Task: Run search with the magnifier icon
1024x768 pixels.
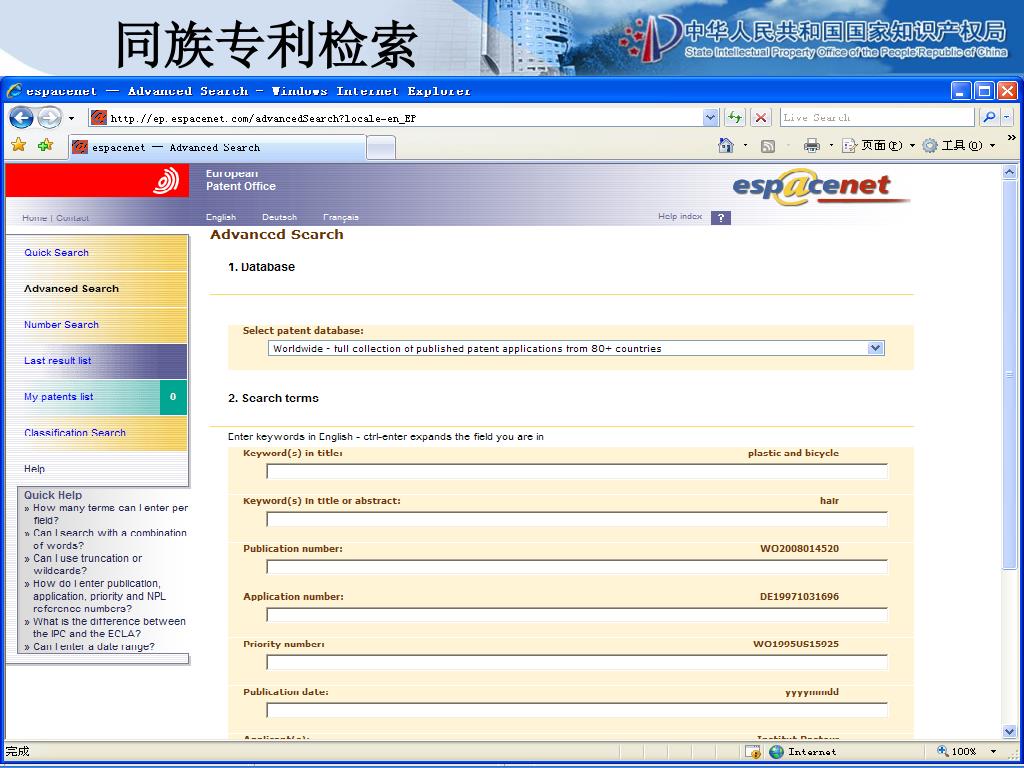Action: (x=989, y=118)
